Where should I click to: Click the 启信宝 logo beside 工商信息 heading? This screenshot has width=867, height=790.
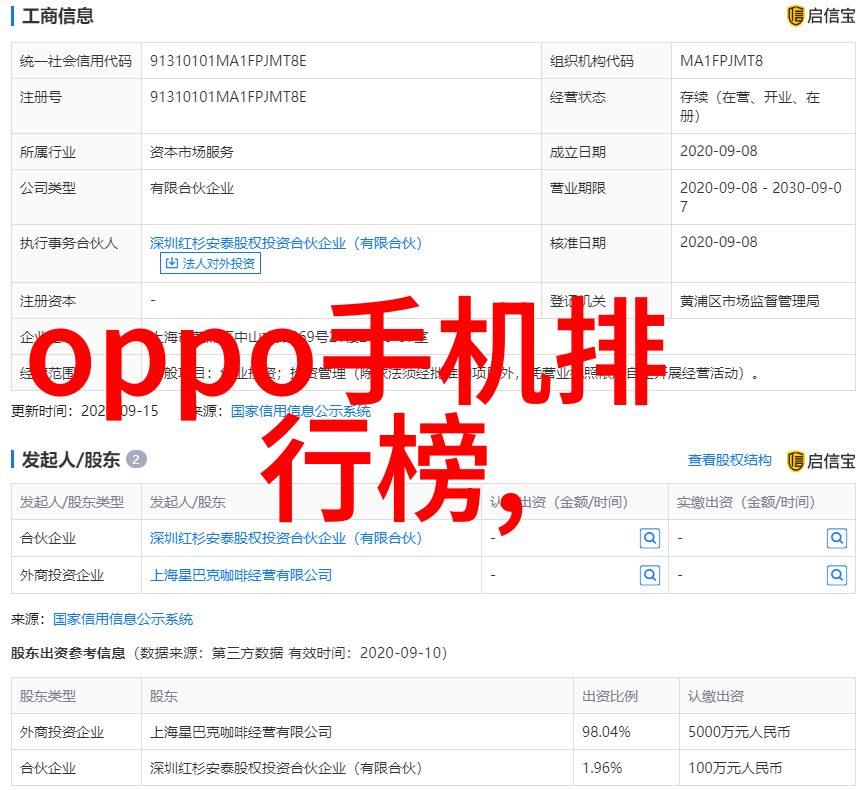(821, 15)
